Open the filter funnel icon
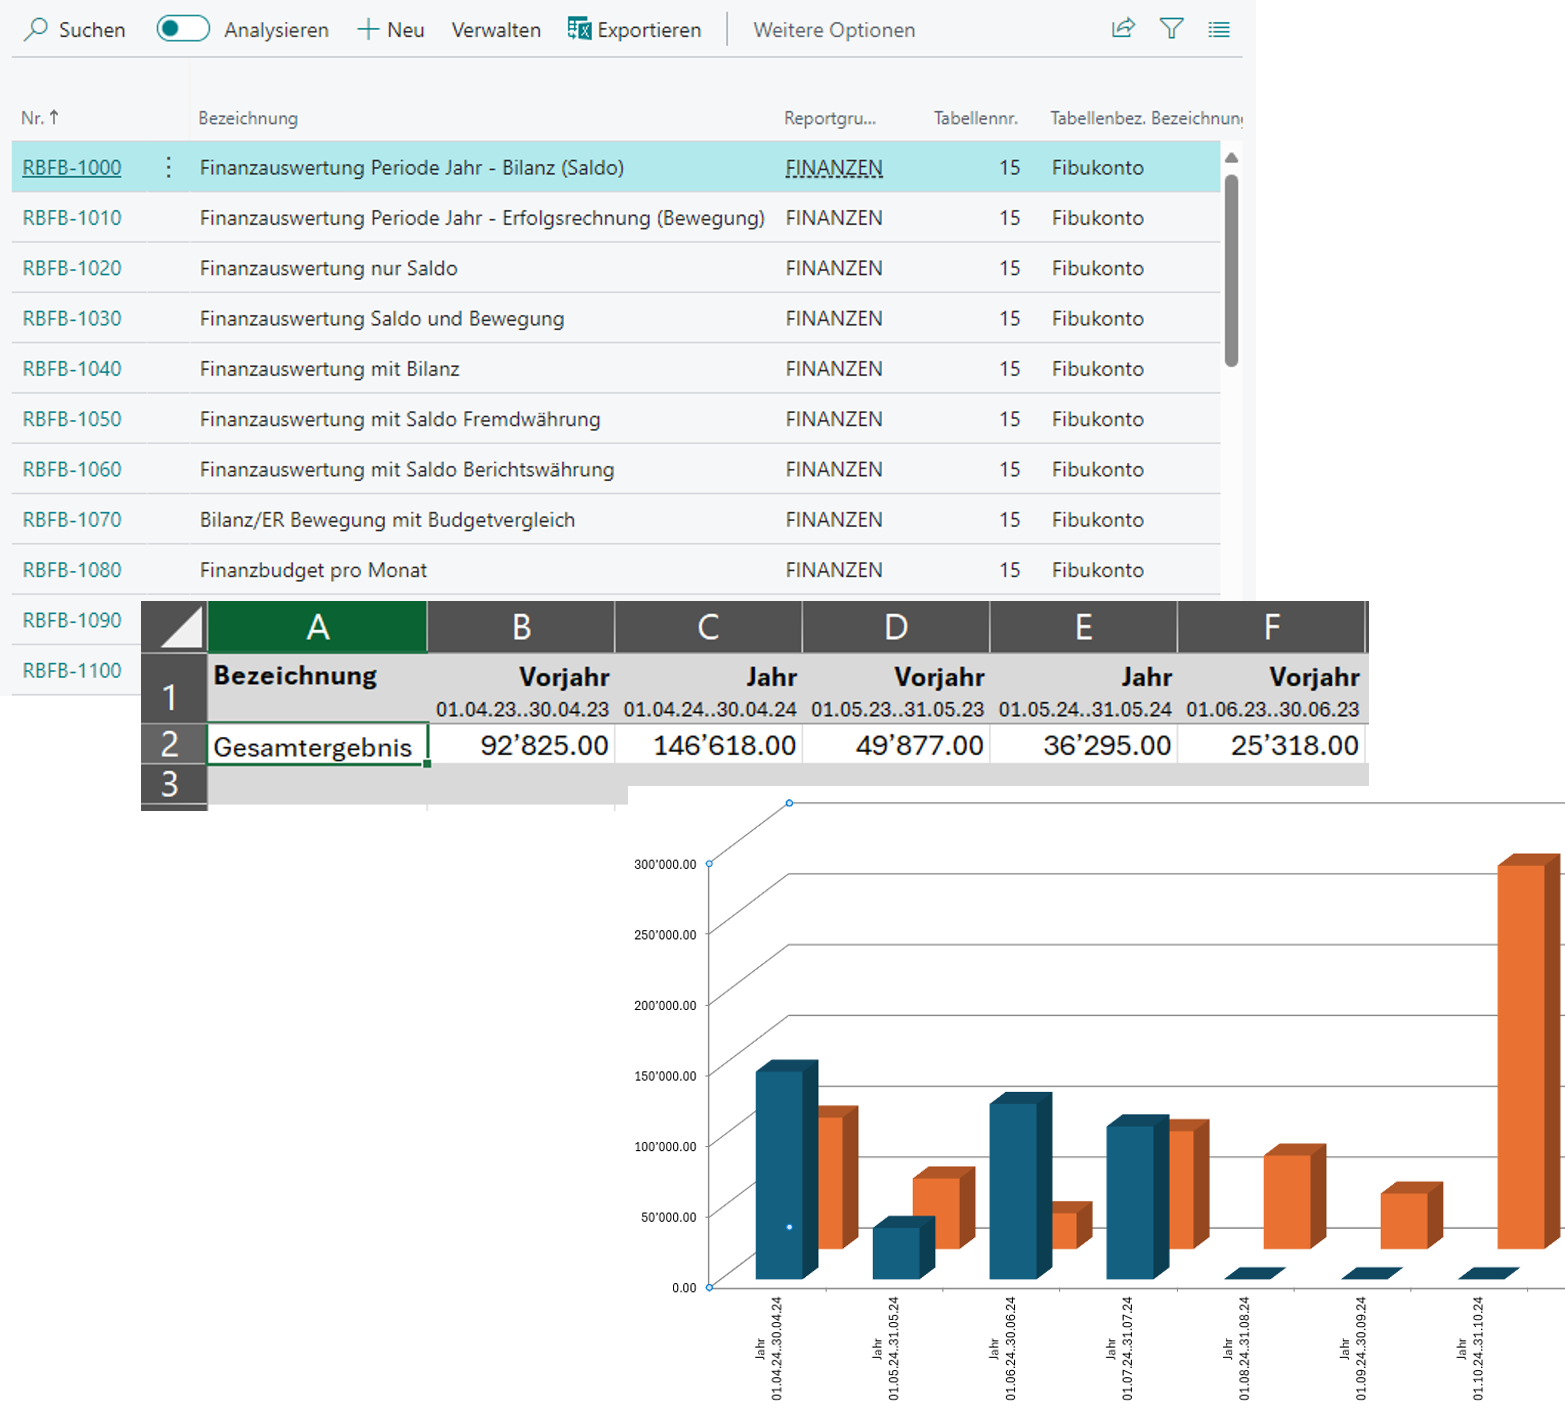 tap(1172, 29)
